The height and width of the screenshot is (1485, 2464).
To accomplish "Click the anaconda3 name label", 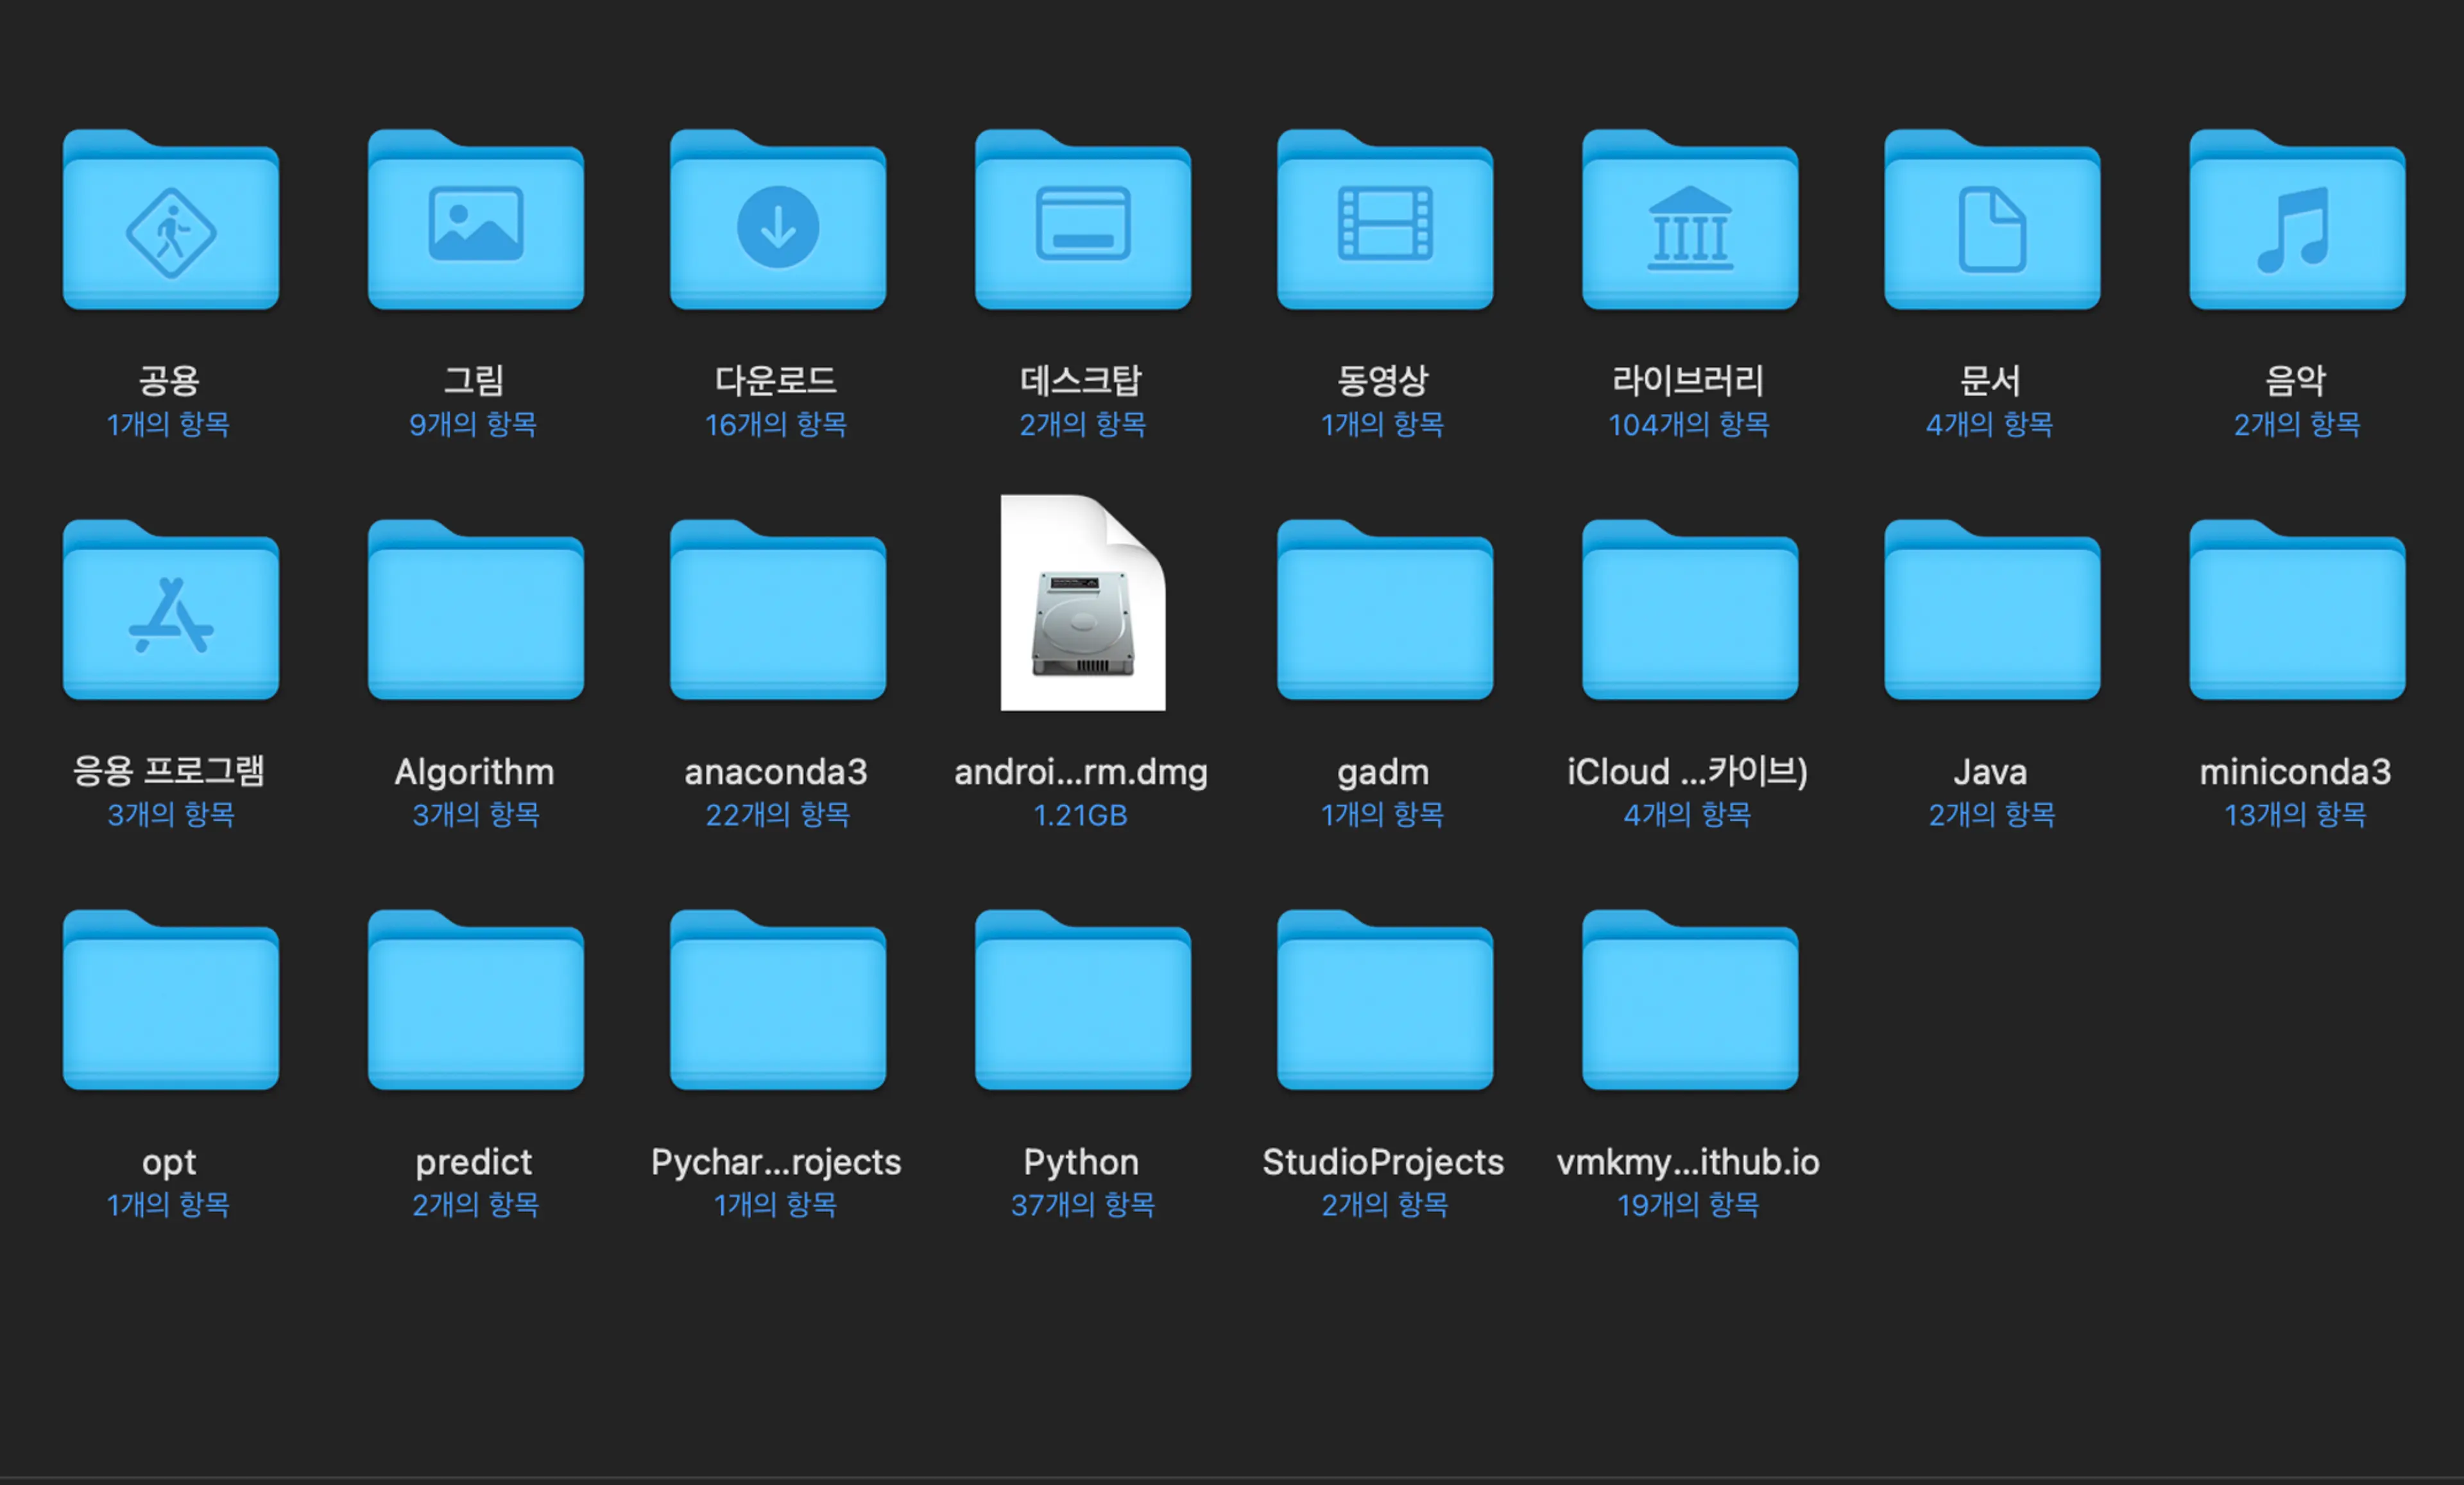I will pyautogui.click(x=776, y=772).
